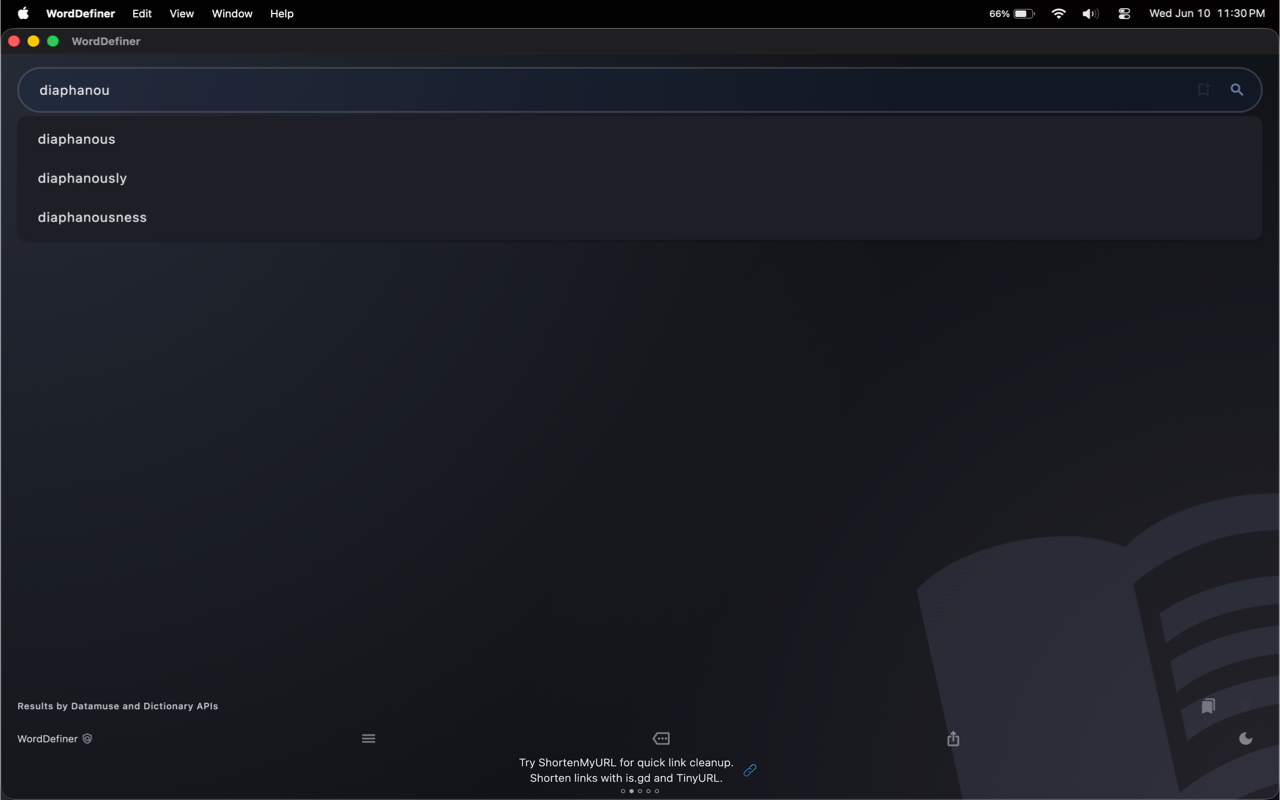Open the Apple menu
The height and width of the screenshot is (800, 1280).
tap(23, 14)
